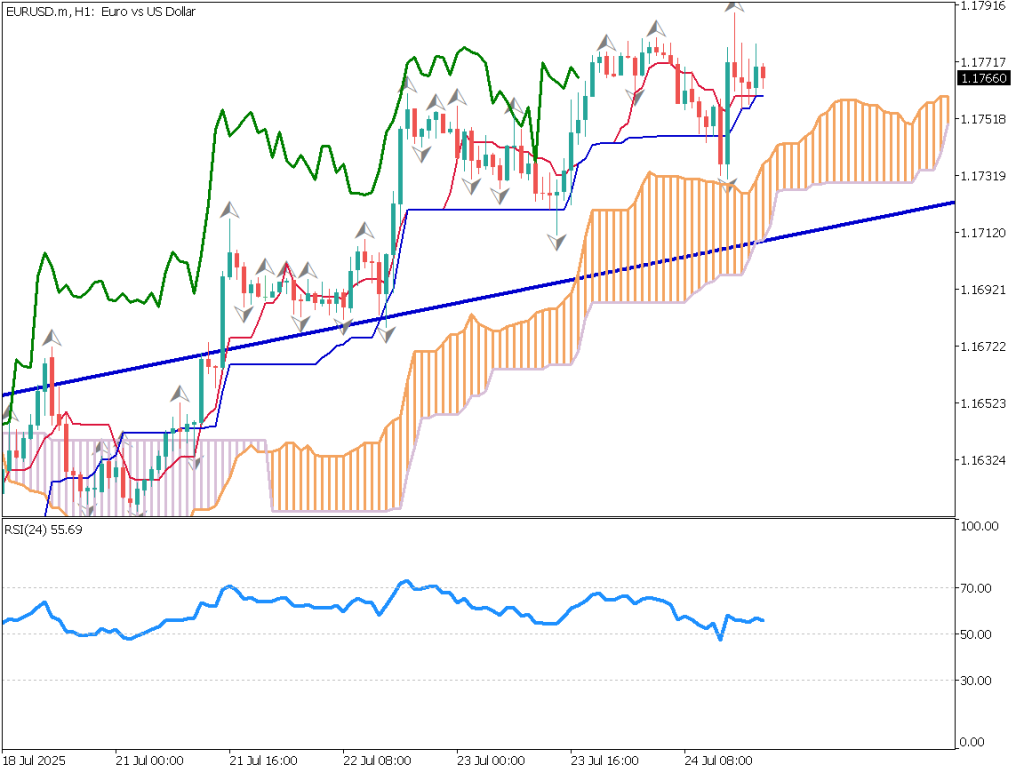This screenshot has width=1024, height=773.
Task: Select up fractal arrow above 21 Jul 16:00 spike
Action: 230,209
